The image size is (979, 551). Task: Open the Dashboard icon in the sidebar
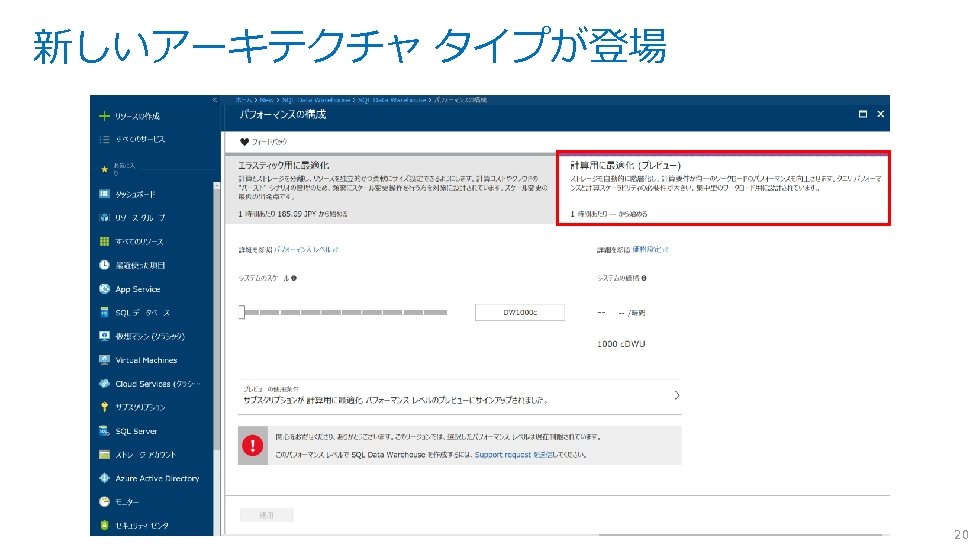pos(104,194)
